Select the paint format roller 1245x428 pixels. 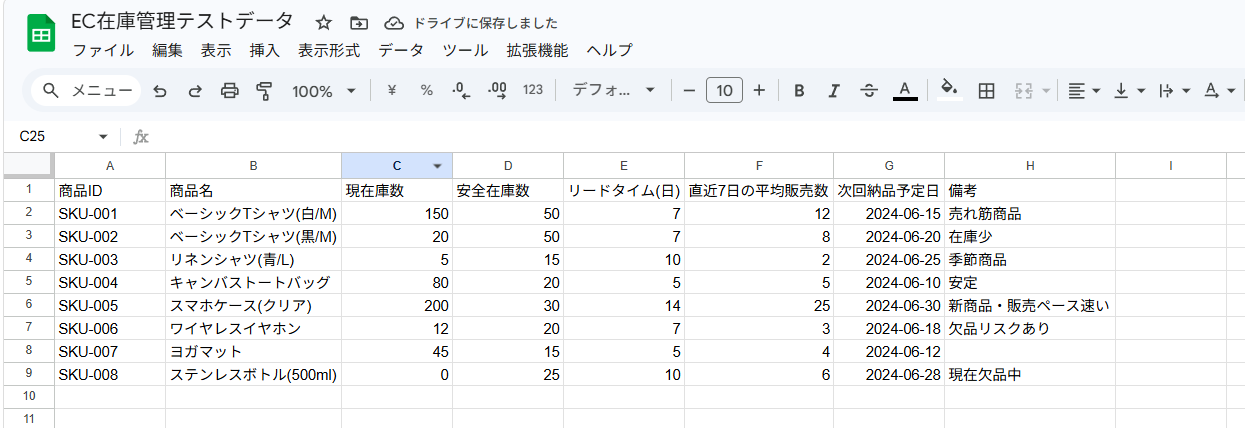(x=265, y=91)
